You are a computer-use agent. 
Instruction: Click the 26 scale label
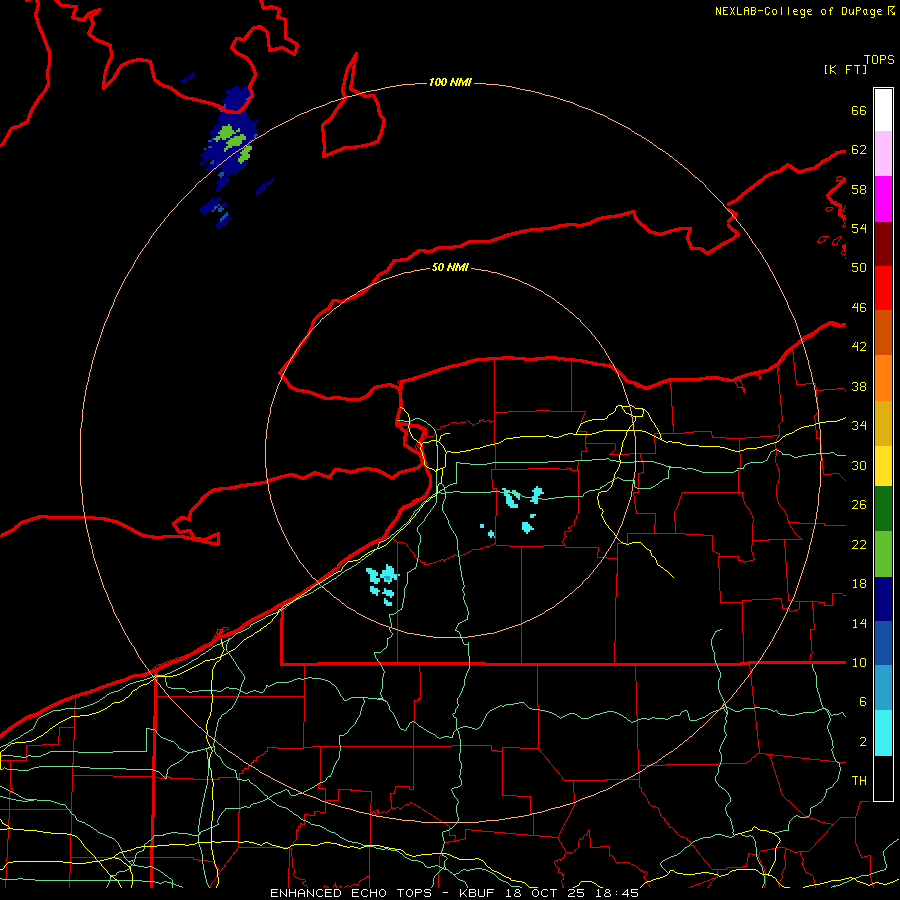click(x=859, y=505)
